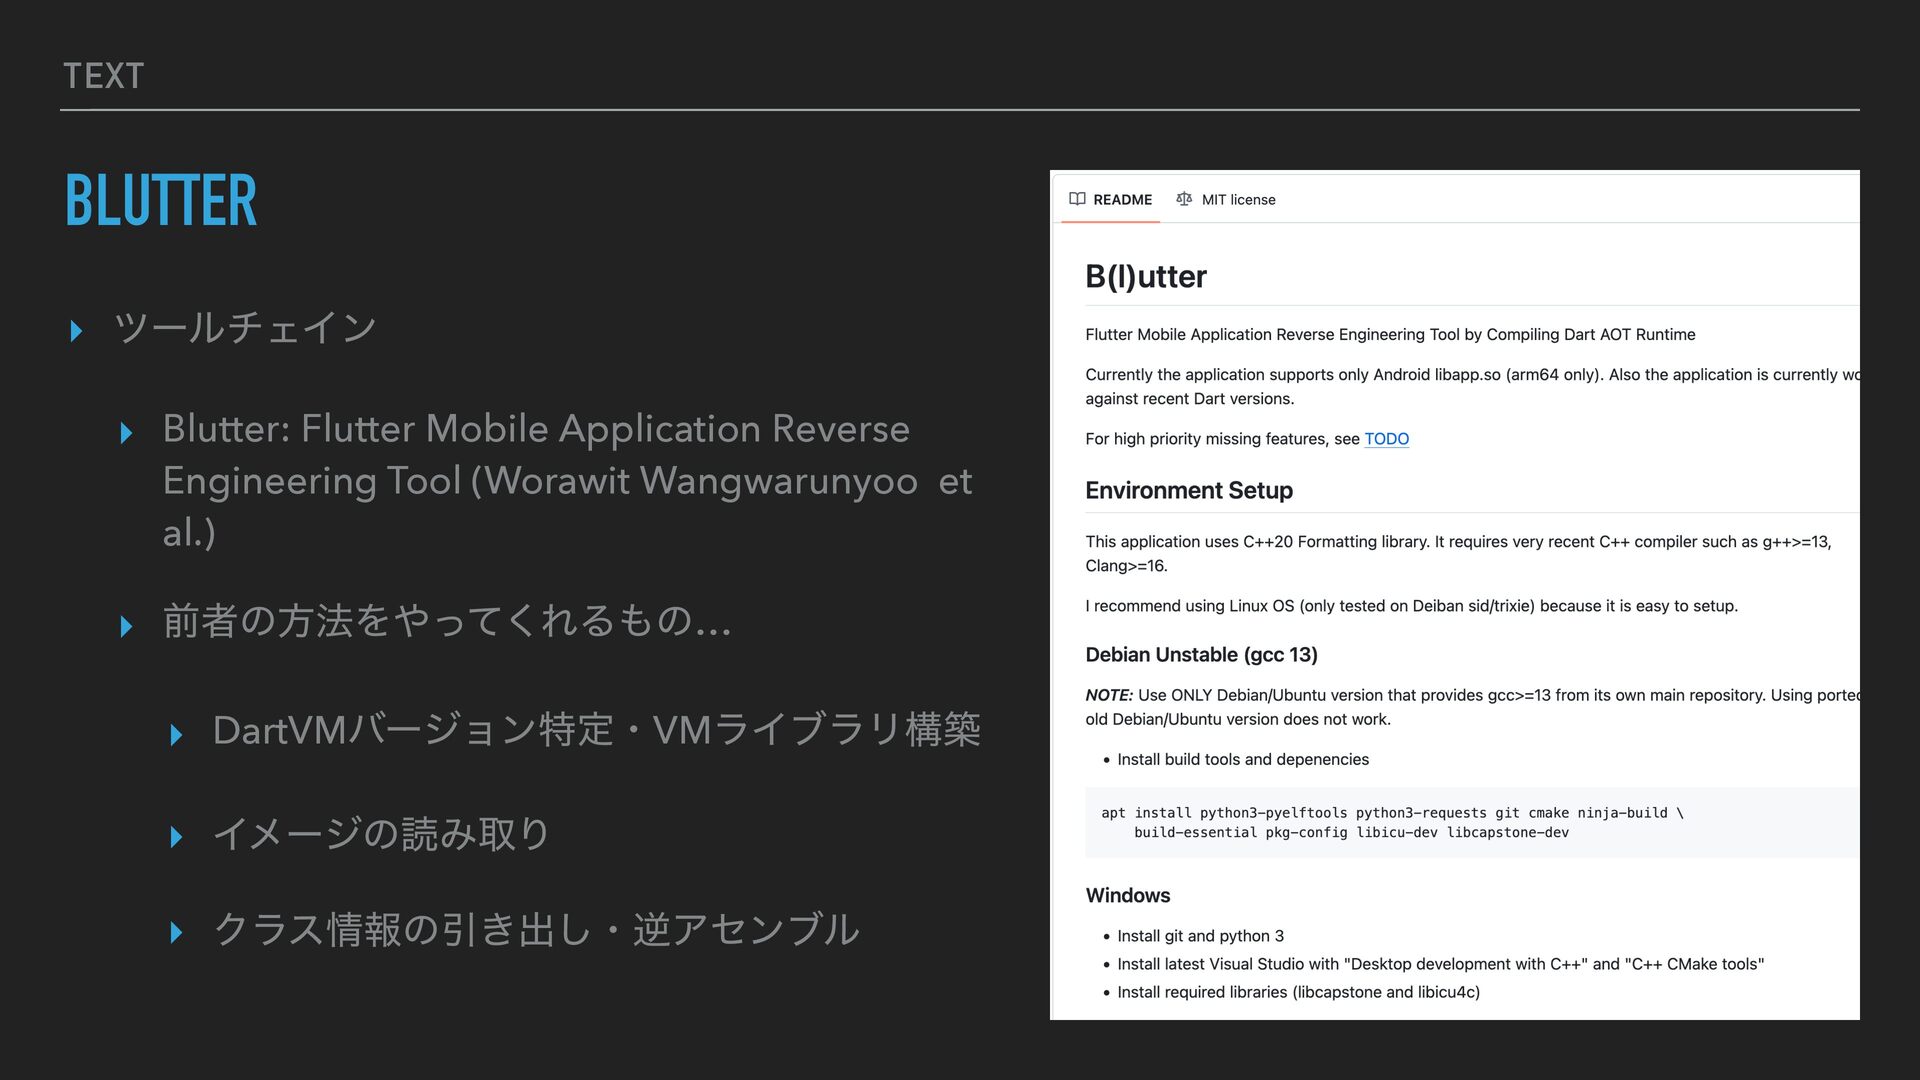Viewport: 1920px width, 1080px height.
Task: Click the MIT license scale icon
Action: [1184, 199]
